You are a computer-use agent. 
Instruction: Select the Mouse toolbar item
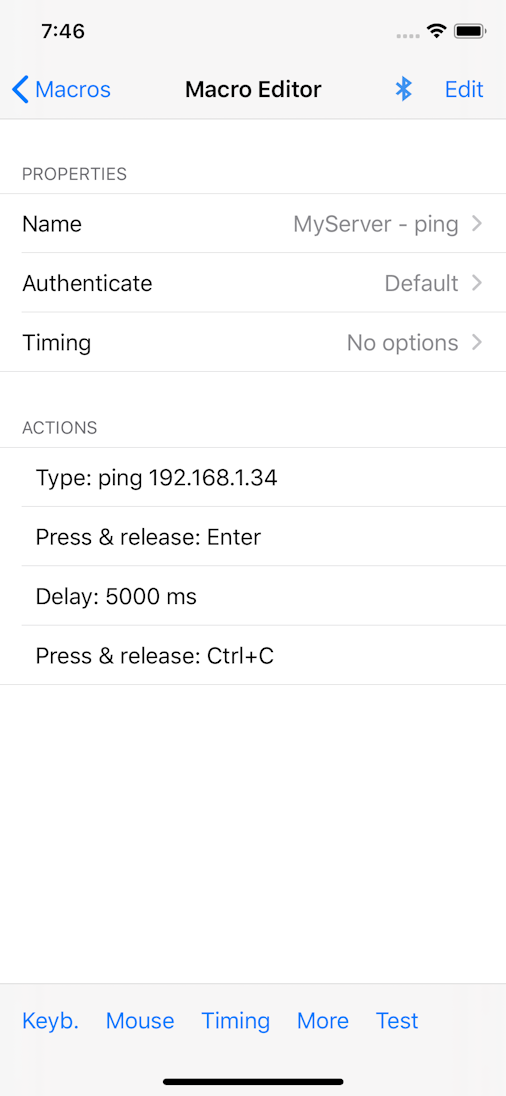(140, 1021)
